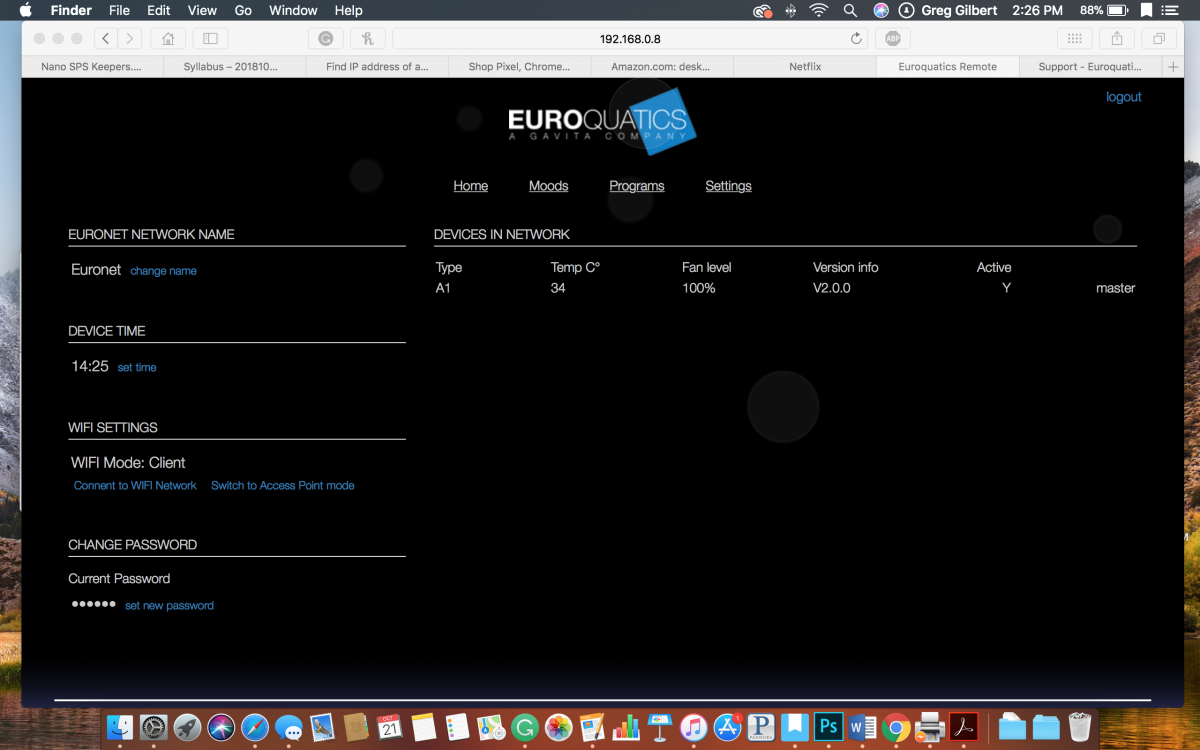Open the Programs page link
Viewport: 1200px width, 750px height.
click(637, 186)
